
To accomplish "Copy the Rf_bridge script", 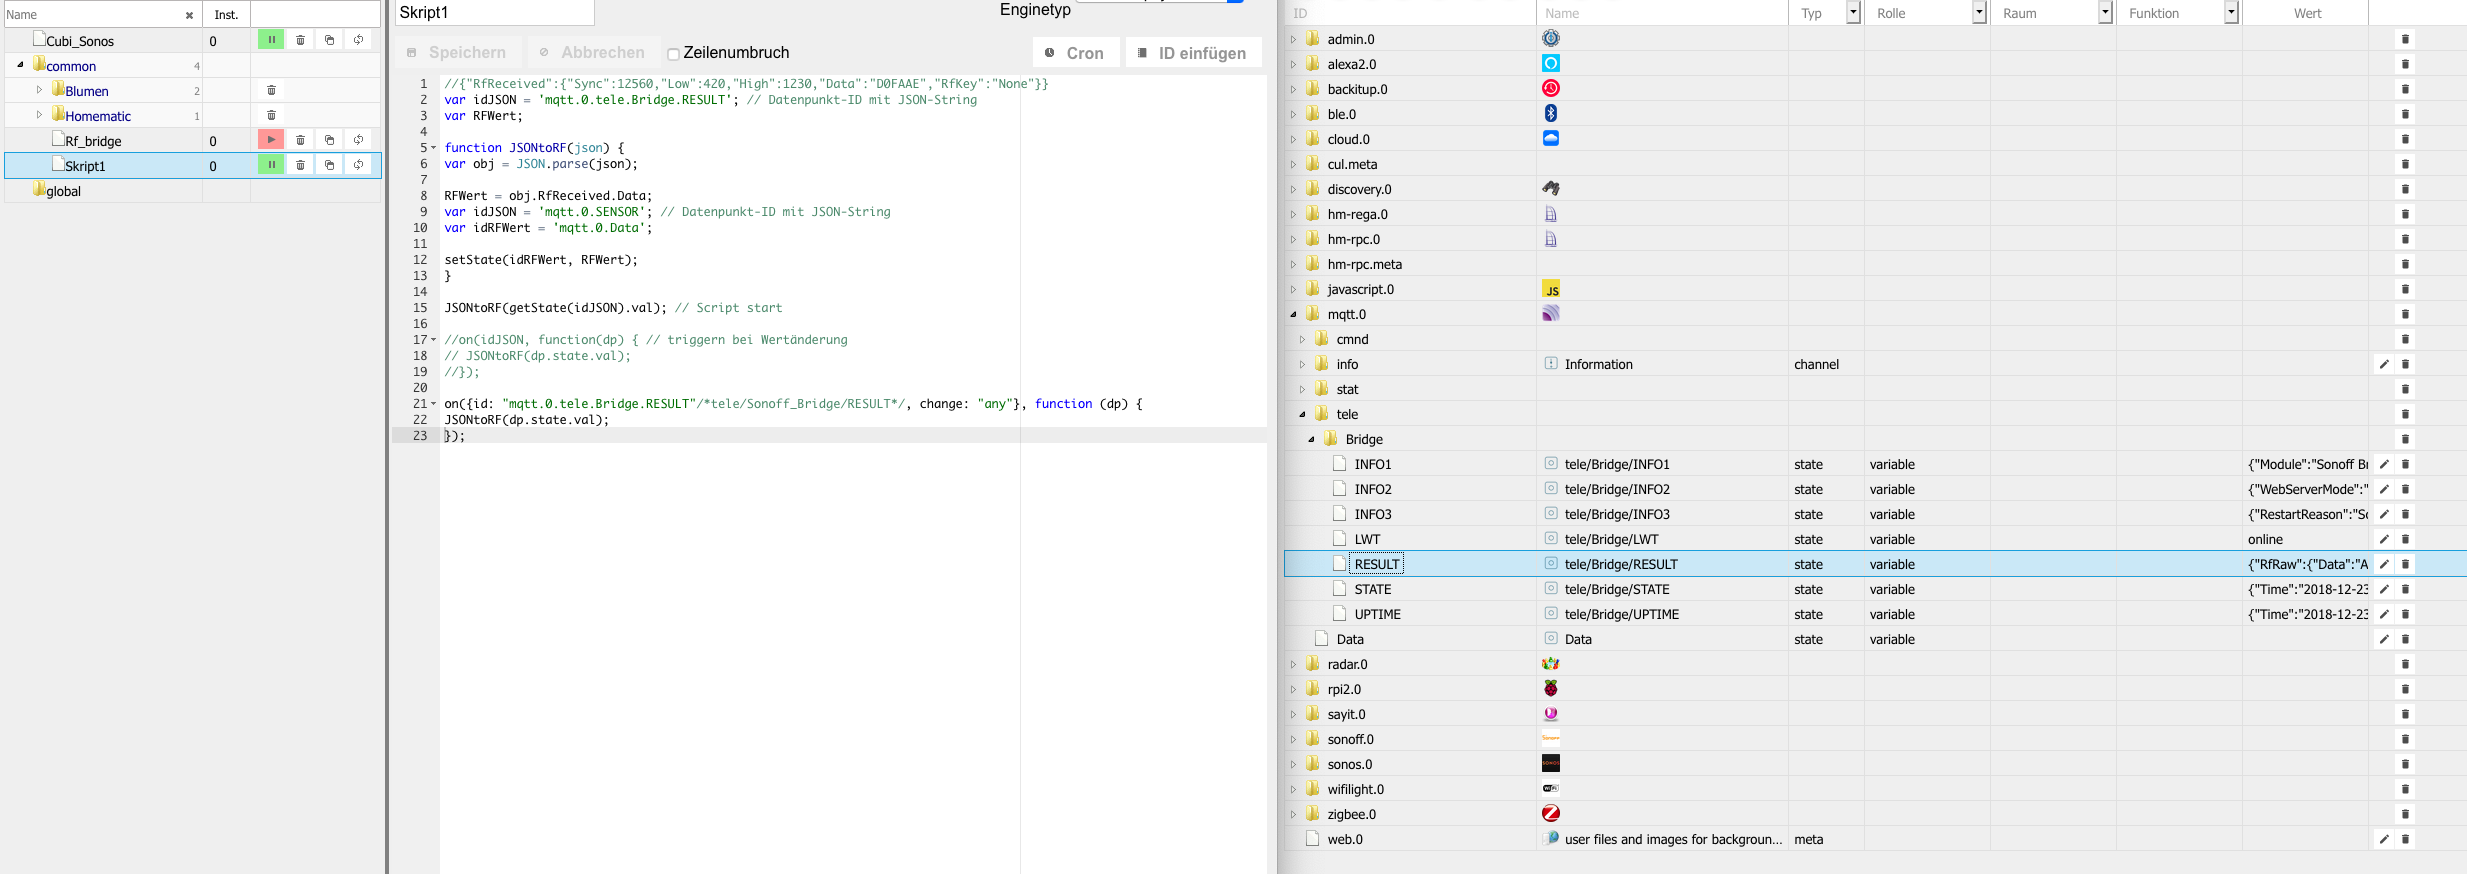I will tap(329, 140).
